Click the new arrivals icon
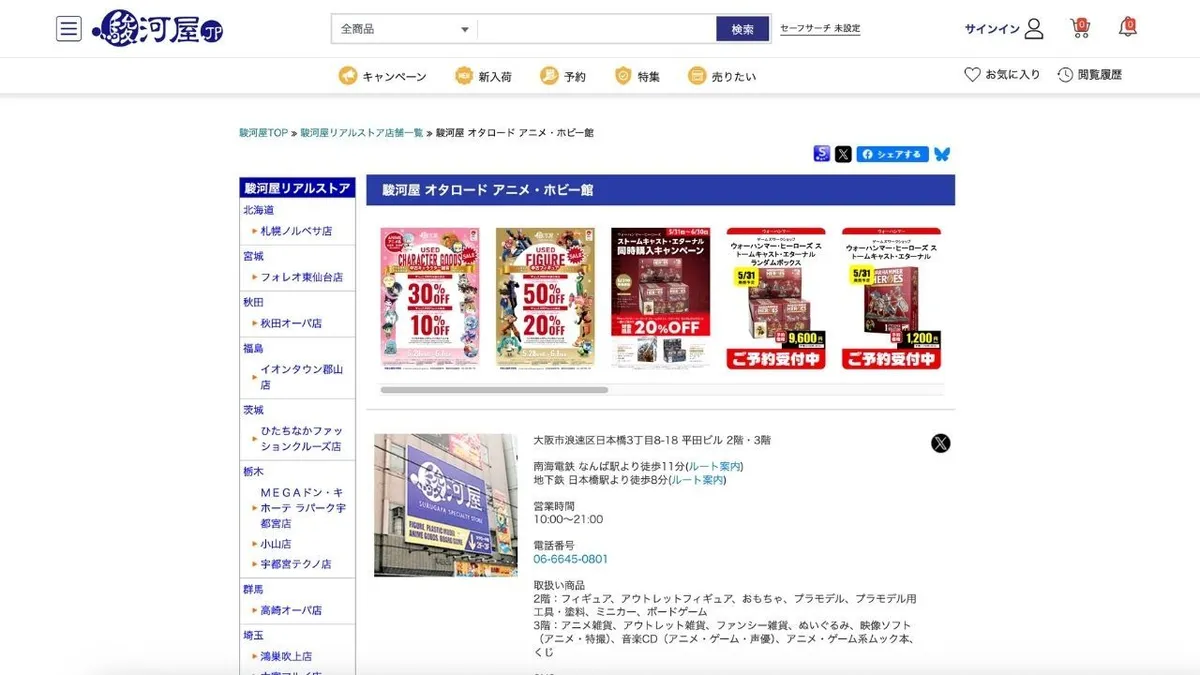 (x=464, y=76)
